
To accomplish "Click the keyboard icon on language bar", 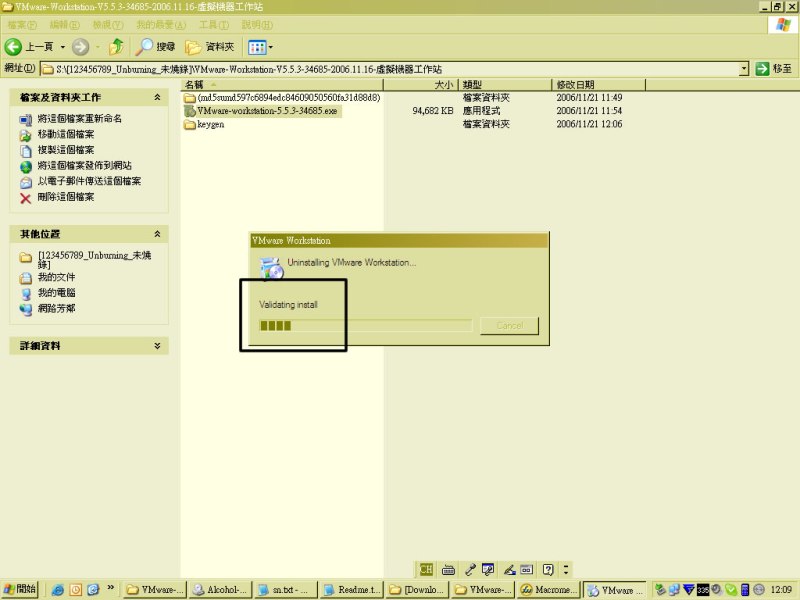I will pos(448,569).
